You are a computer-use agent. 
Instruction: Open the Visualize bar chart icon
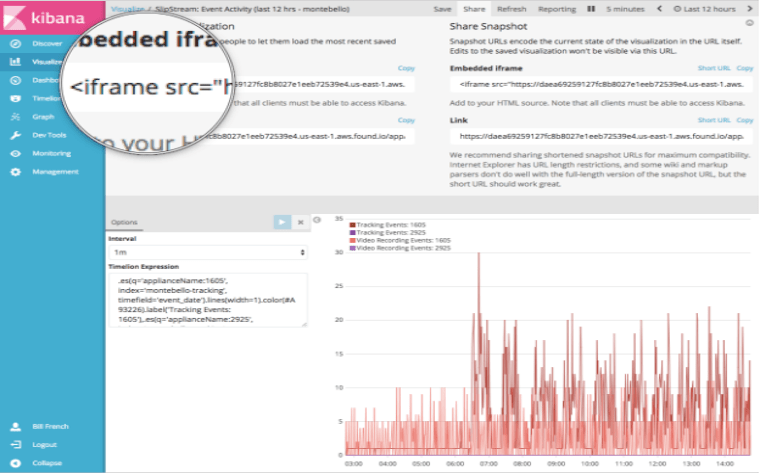click(16, 62)
